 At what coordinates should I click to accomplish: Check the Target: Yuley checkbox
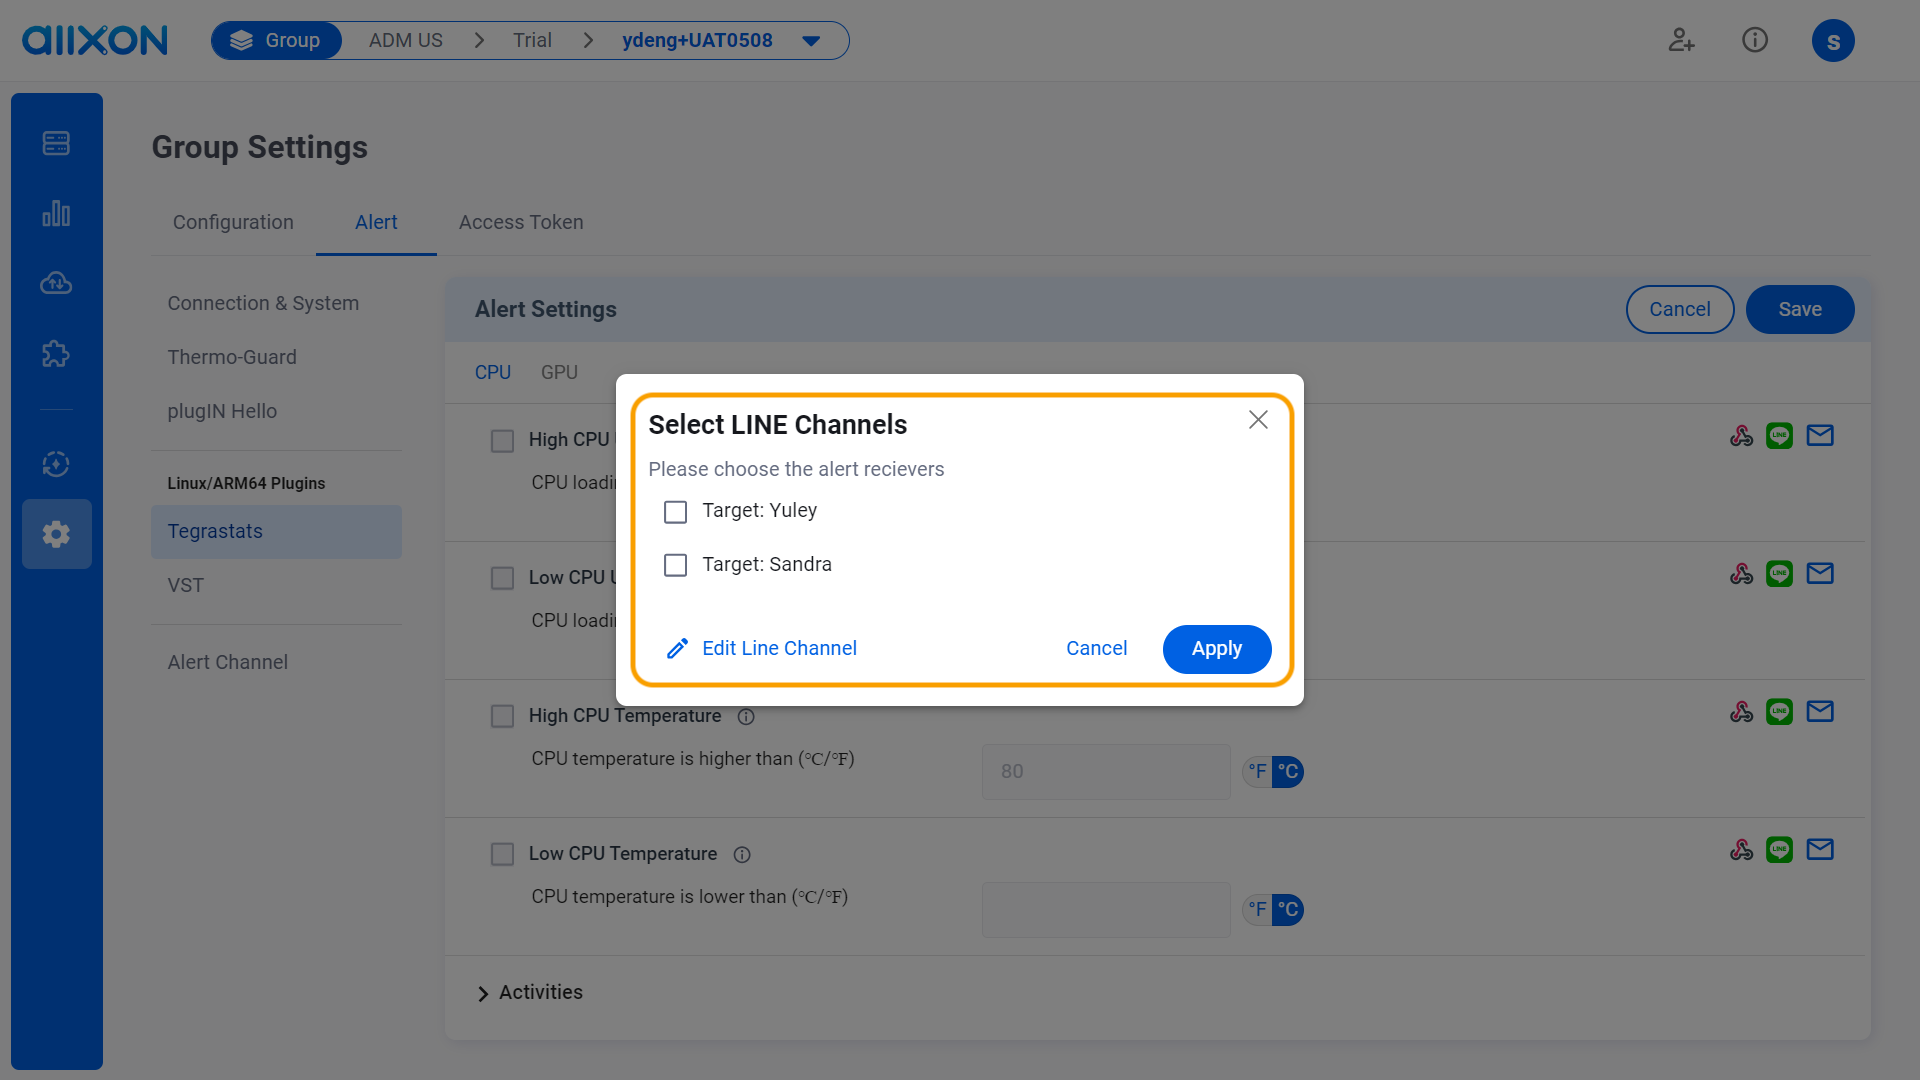675,511
